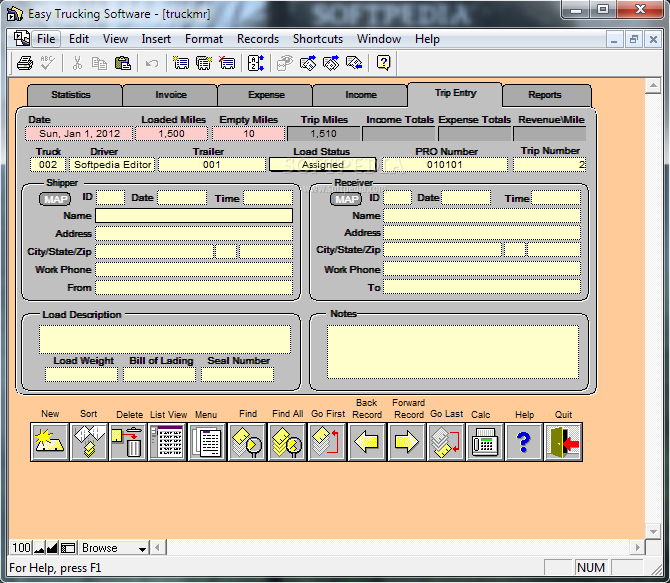The image size is (670, 583).
Task: Open the Calc calculator icon
Action: pos(484,442)
